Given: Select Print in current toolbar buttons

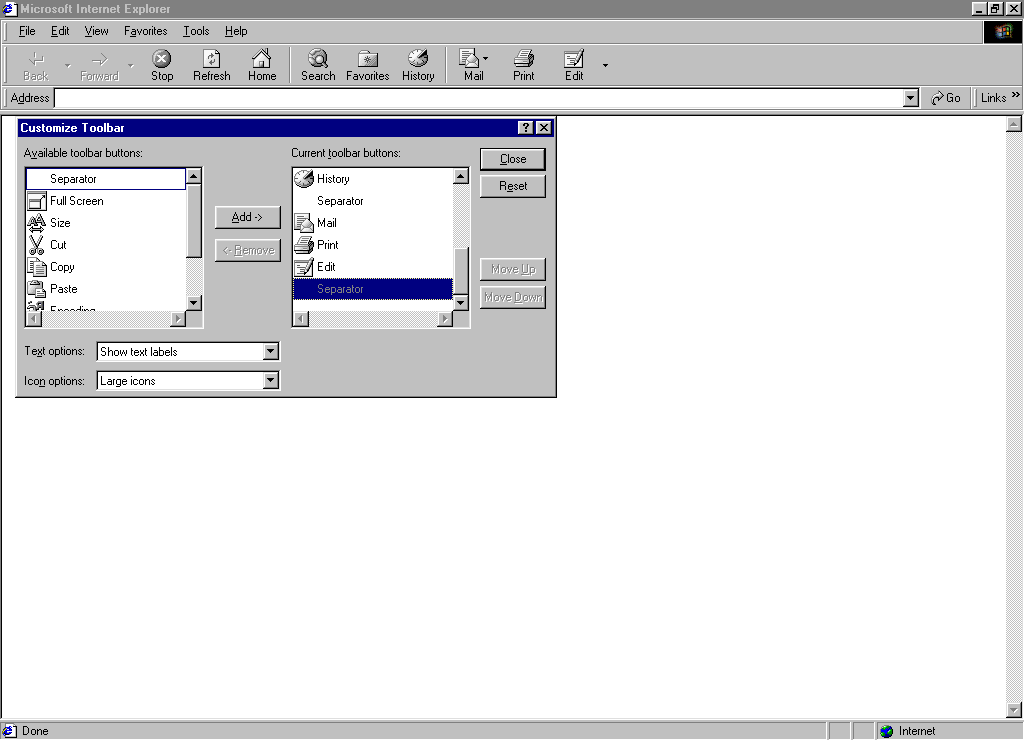Looking at the screenshot, I should pos(373,245).
